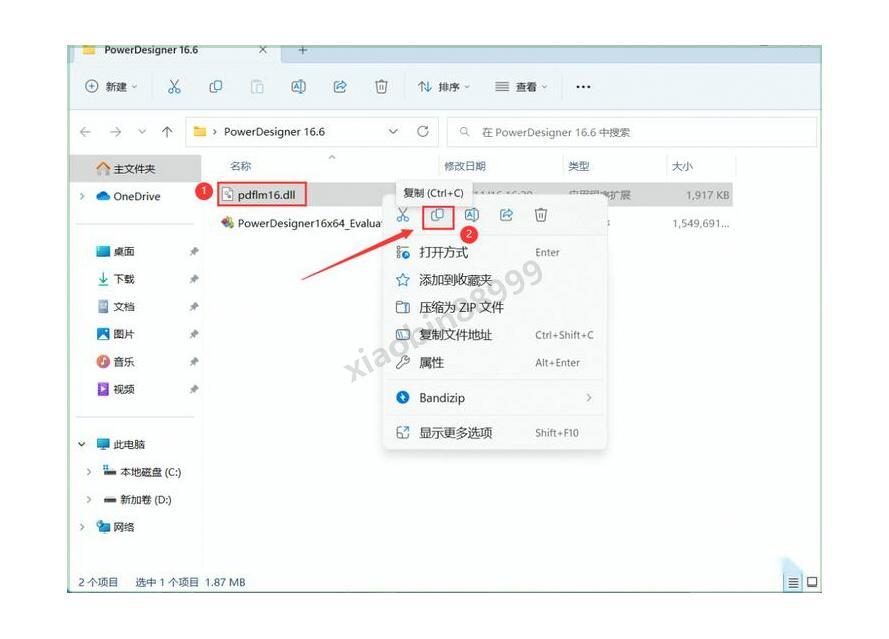Expand OneDrive in the navigation pane

[x=83, y=196]
